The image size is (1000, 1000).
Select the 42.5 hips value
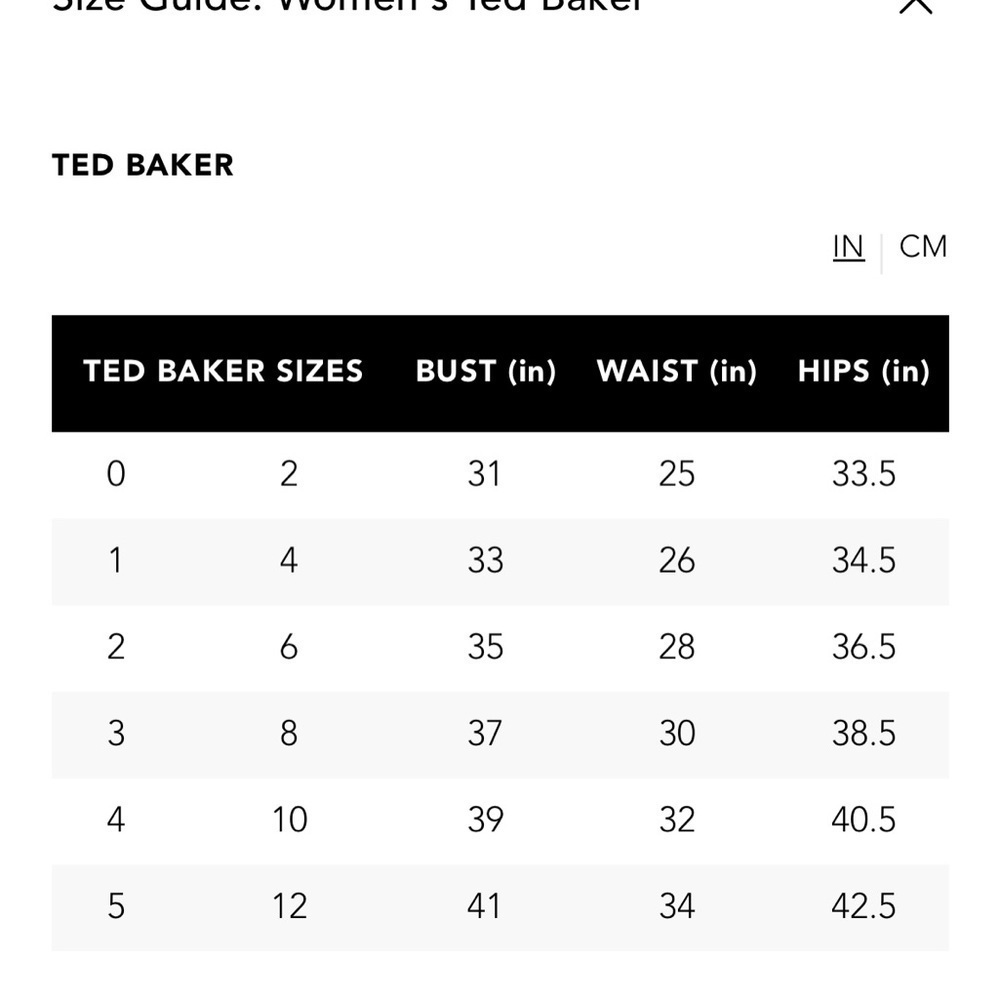[863, 907]
